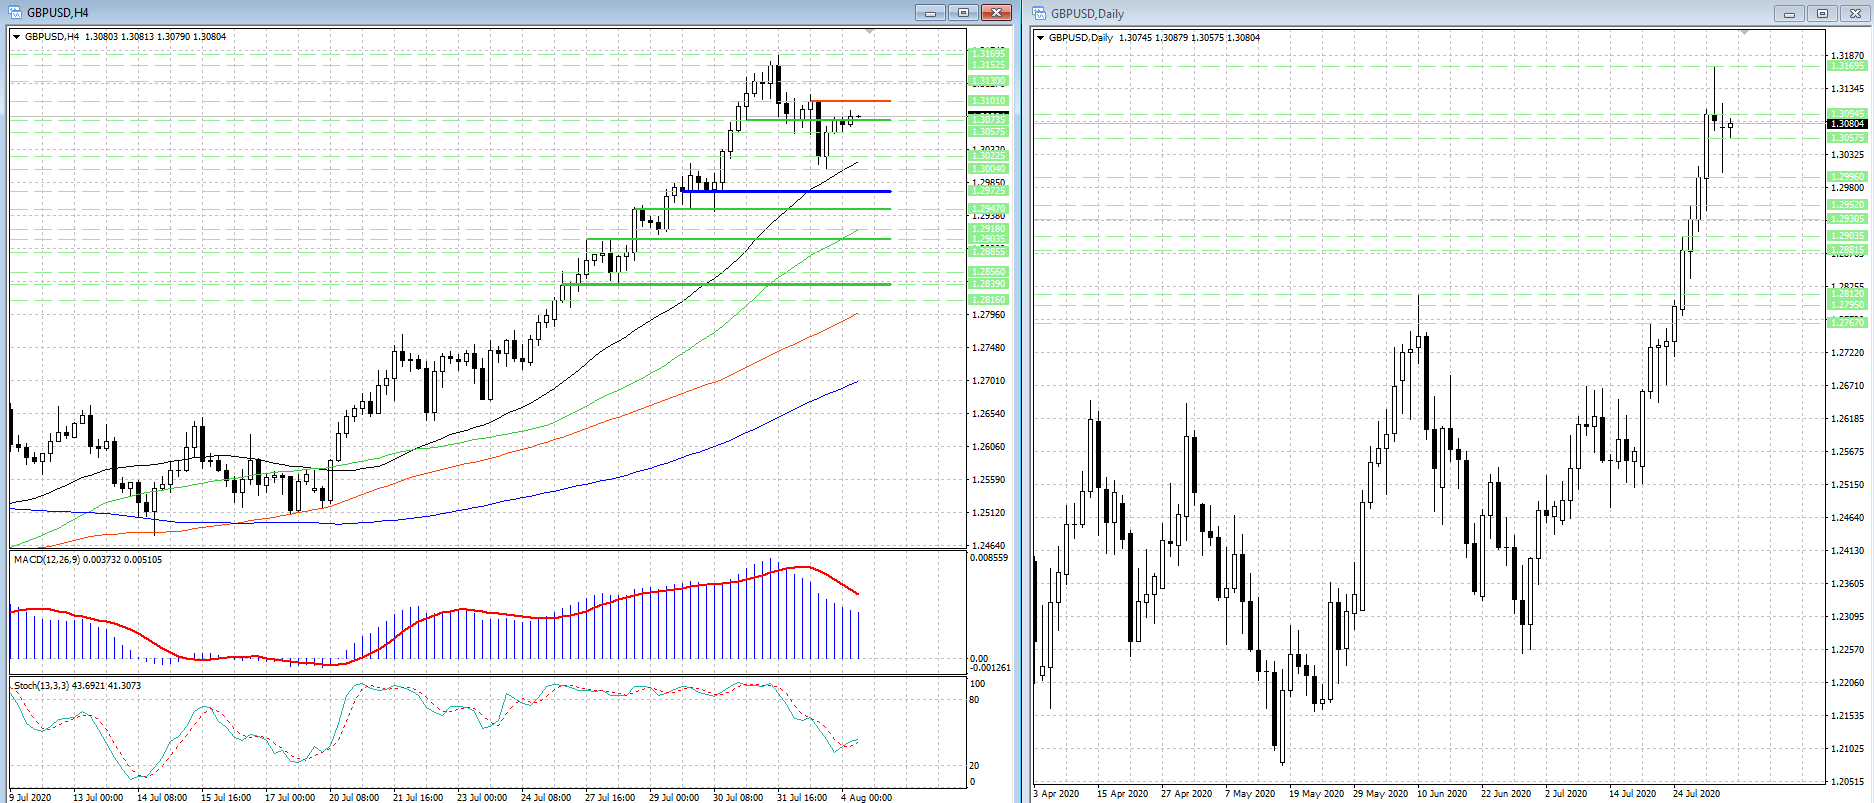1874x803 pixels.
Task: Click the 1.31010 price label in H4 chart
Action: coord(989,100)
